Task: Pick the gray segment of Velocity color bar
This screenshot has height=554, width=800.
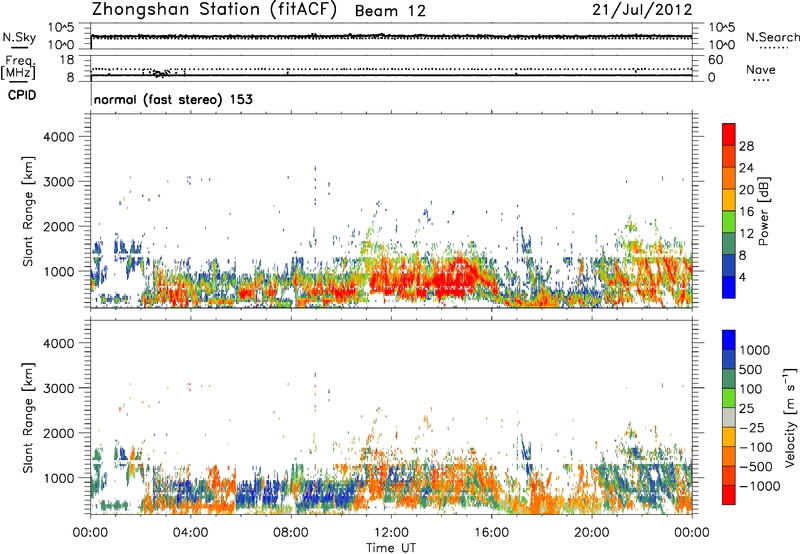Action: coord(729,417)
